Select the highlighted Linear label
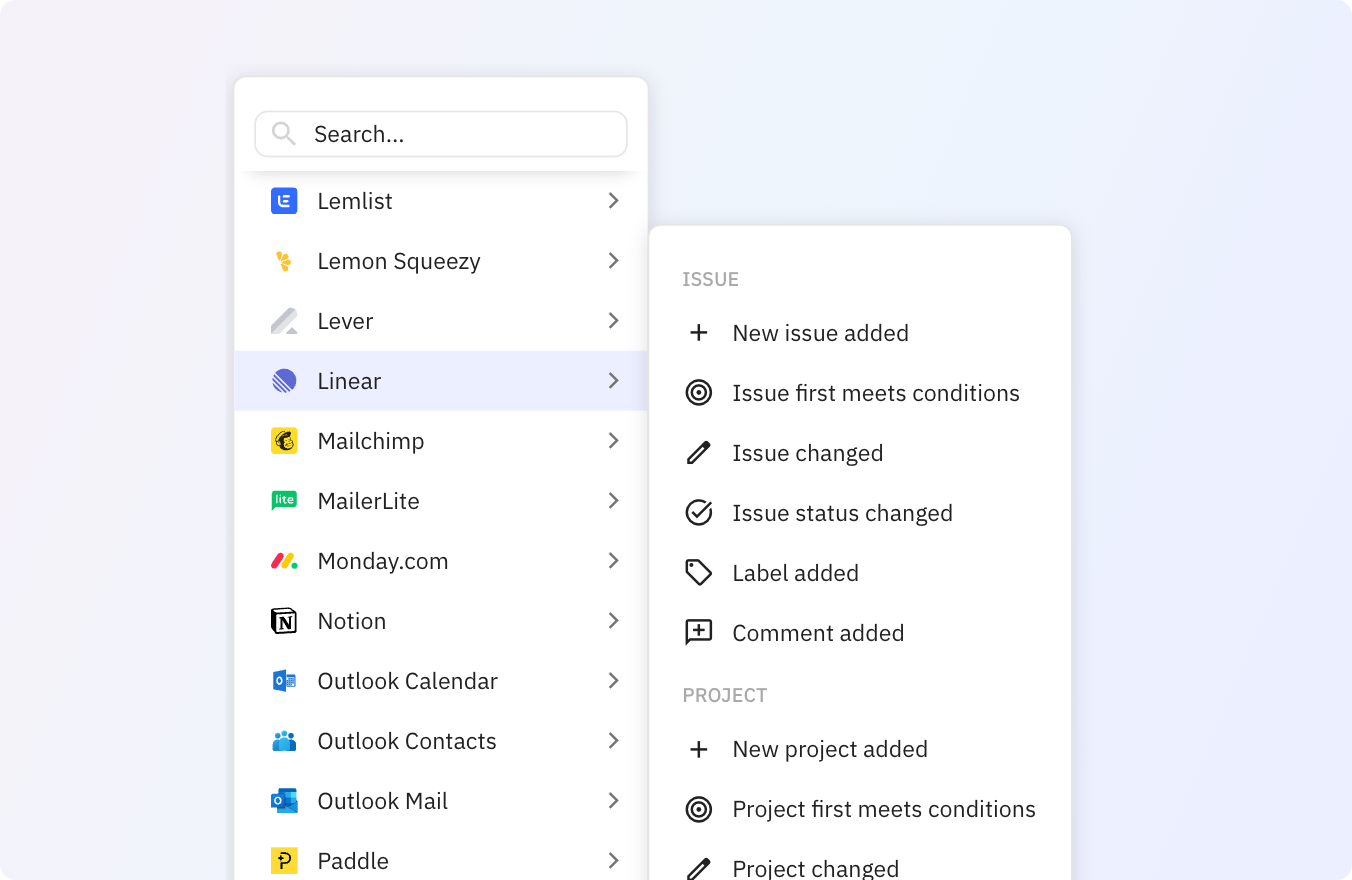The height and width of the screenshot is (880, 1352). pos(349,381)
